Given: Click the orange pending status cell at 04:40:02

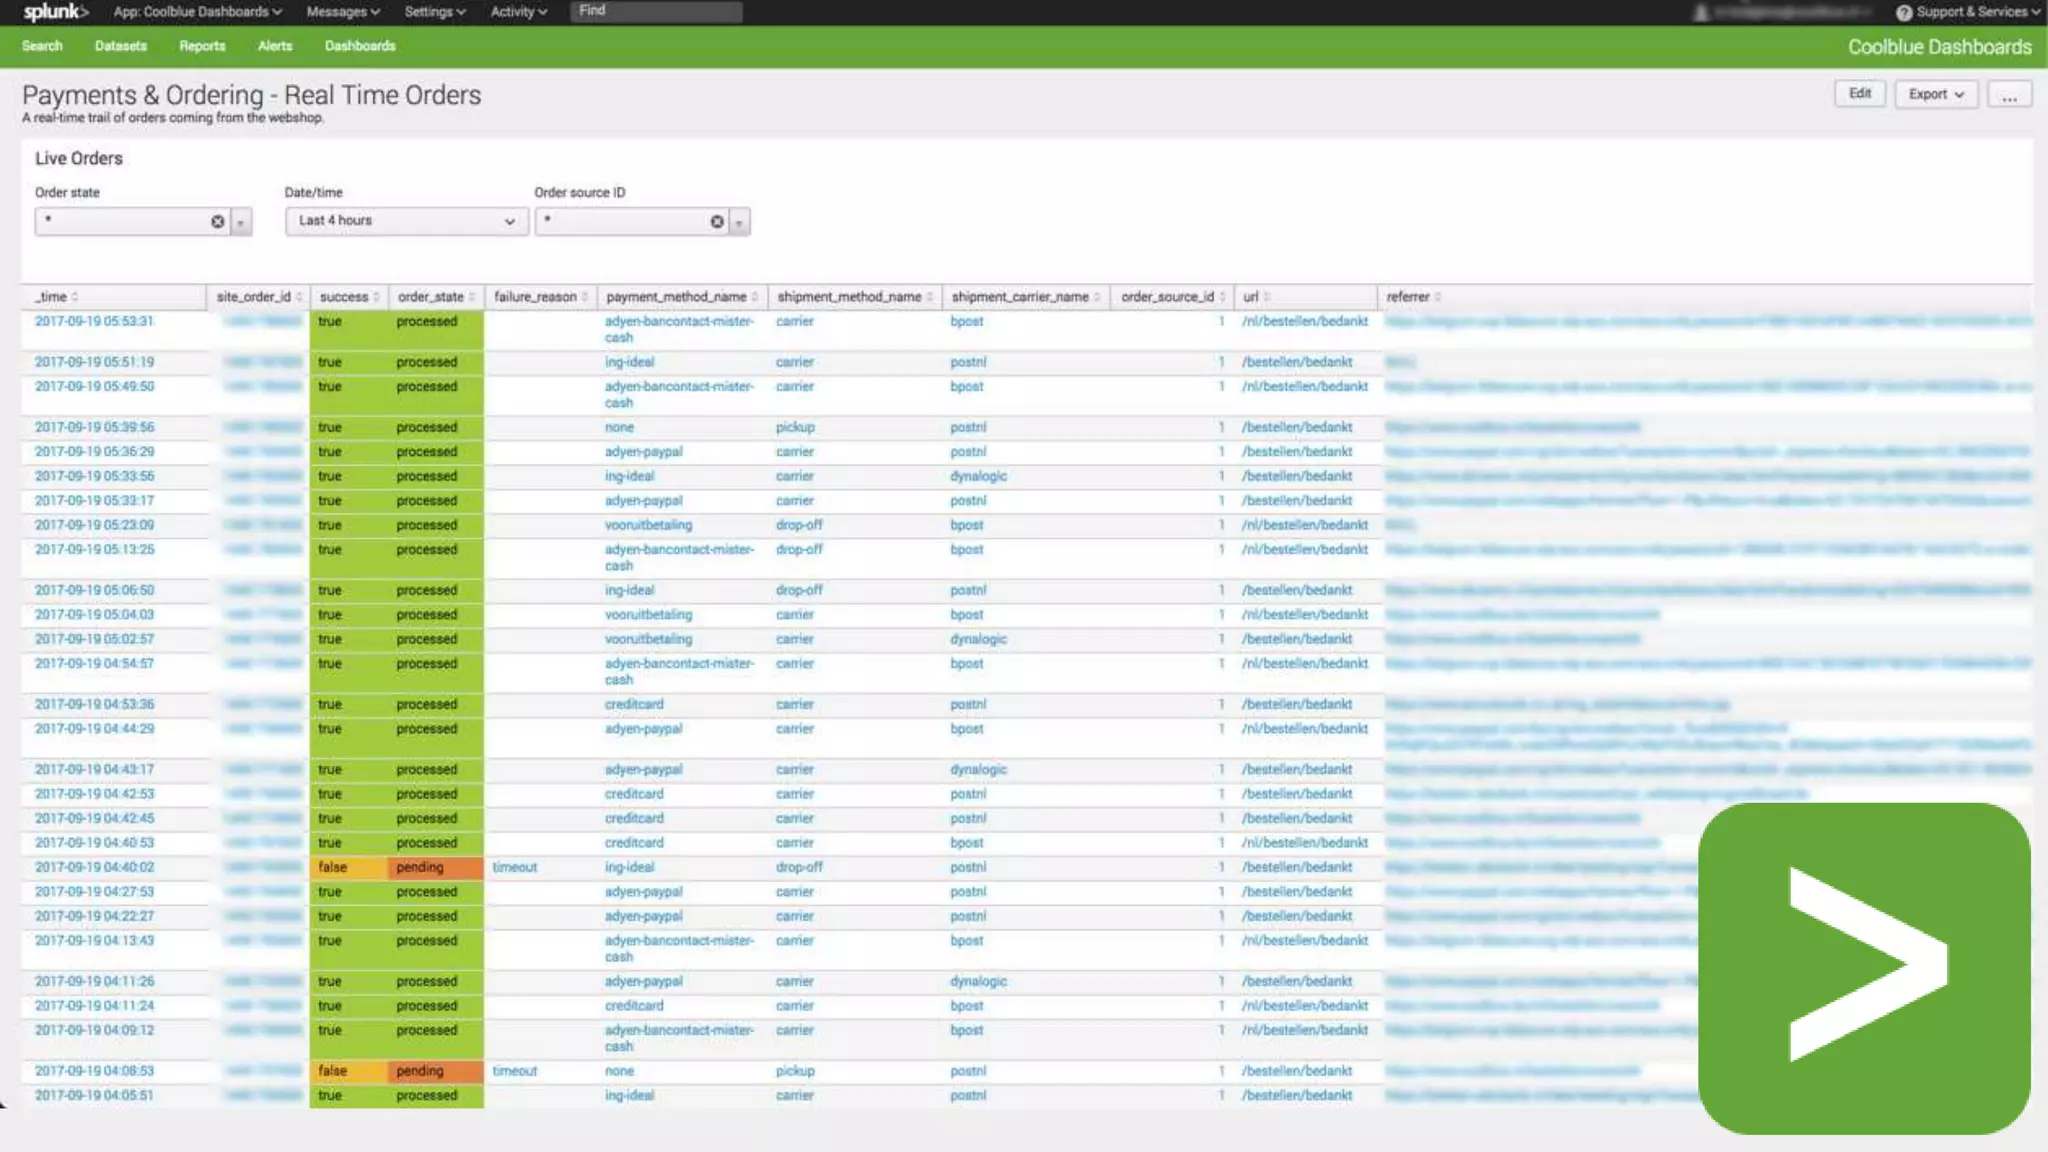Looking at the screenshot, I should [434, 867].
